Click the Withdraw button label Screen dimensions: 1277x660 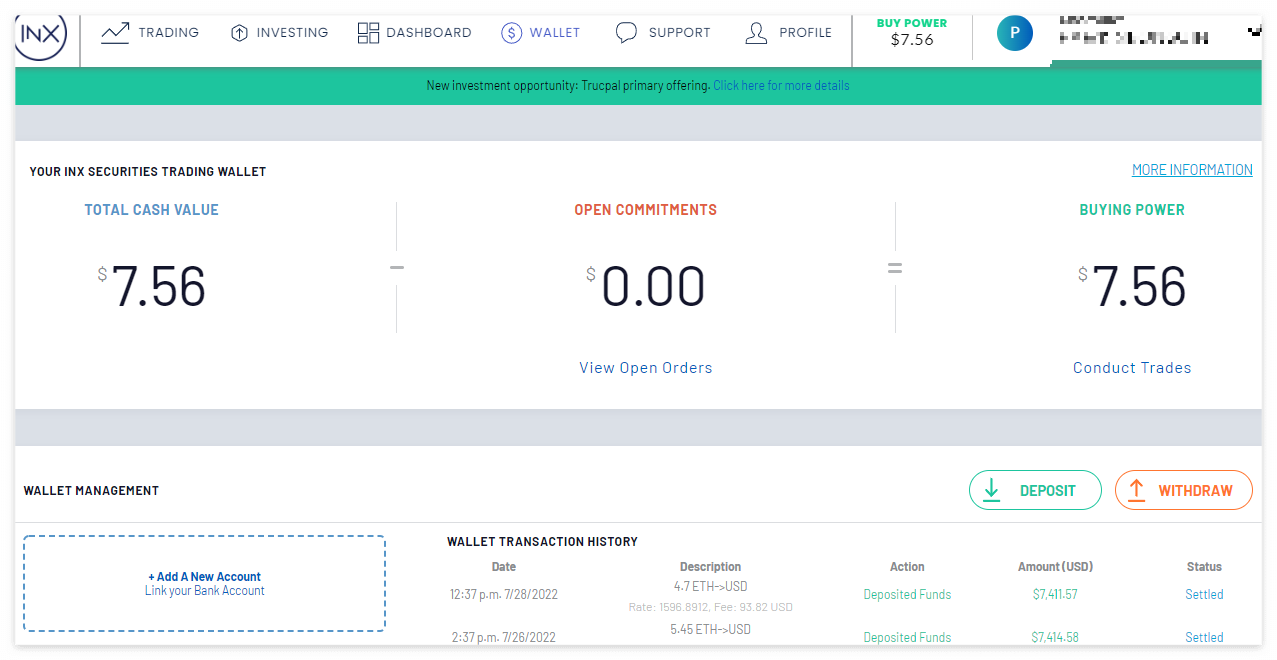pyautogui.click(x=1196, y=491)
